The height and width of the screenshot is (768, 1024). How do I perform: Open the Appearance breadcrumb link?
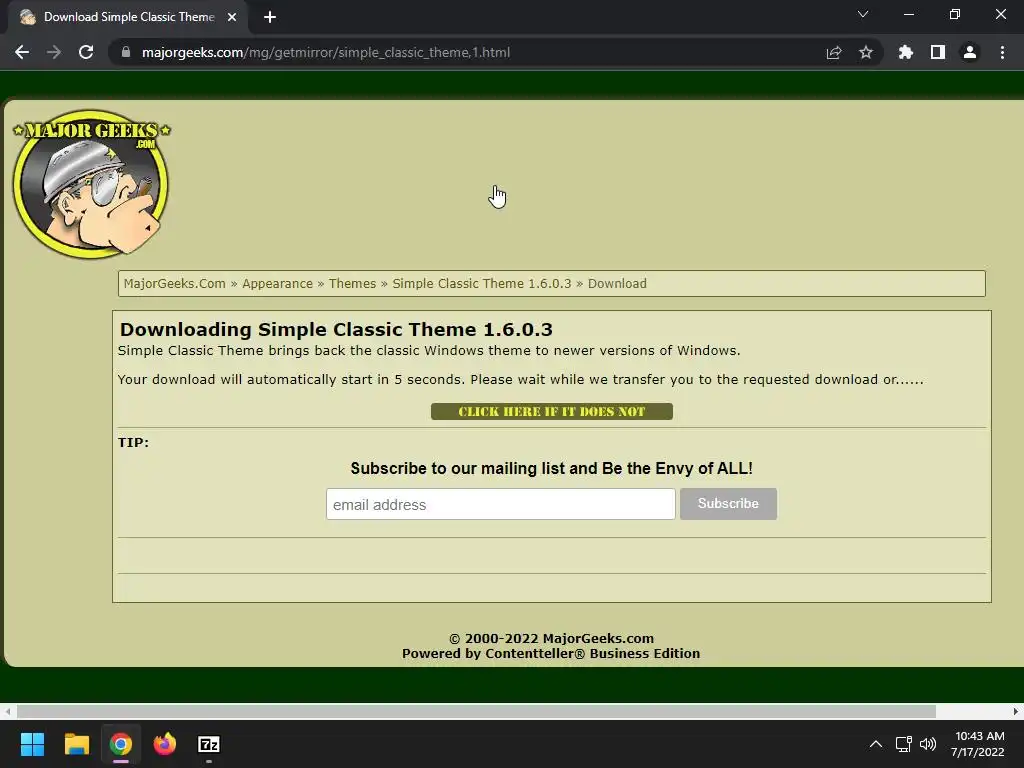pos(278,283)
